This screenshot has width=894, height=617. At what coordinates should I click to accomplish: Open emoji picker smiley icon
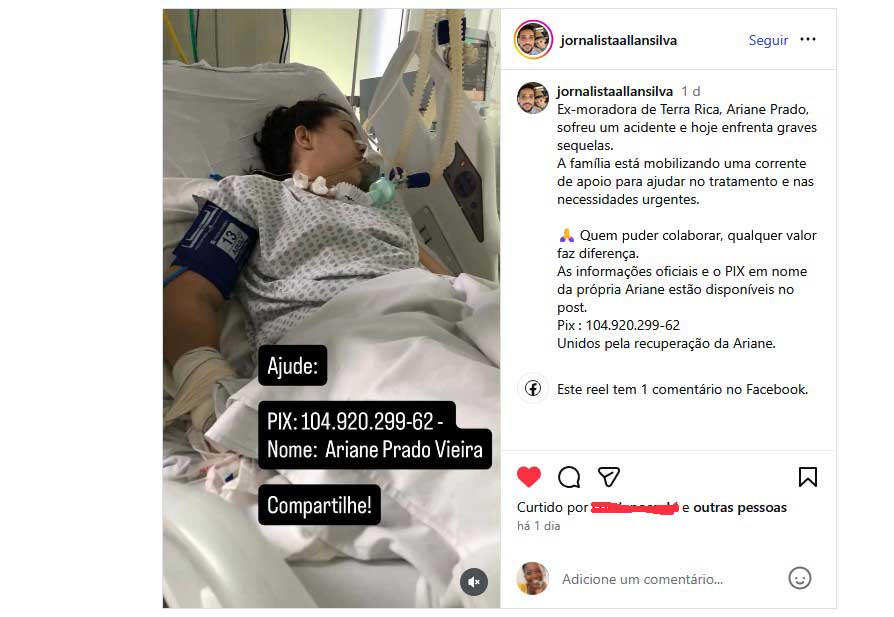[799, 578]
